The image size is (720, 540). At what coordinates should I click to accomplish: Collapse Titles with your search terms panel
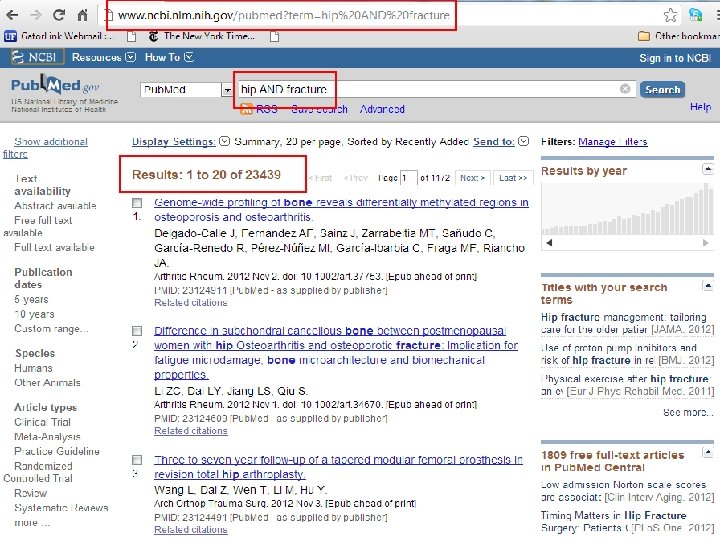coord(708,286)
